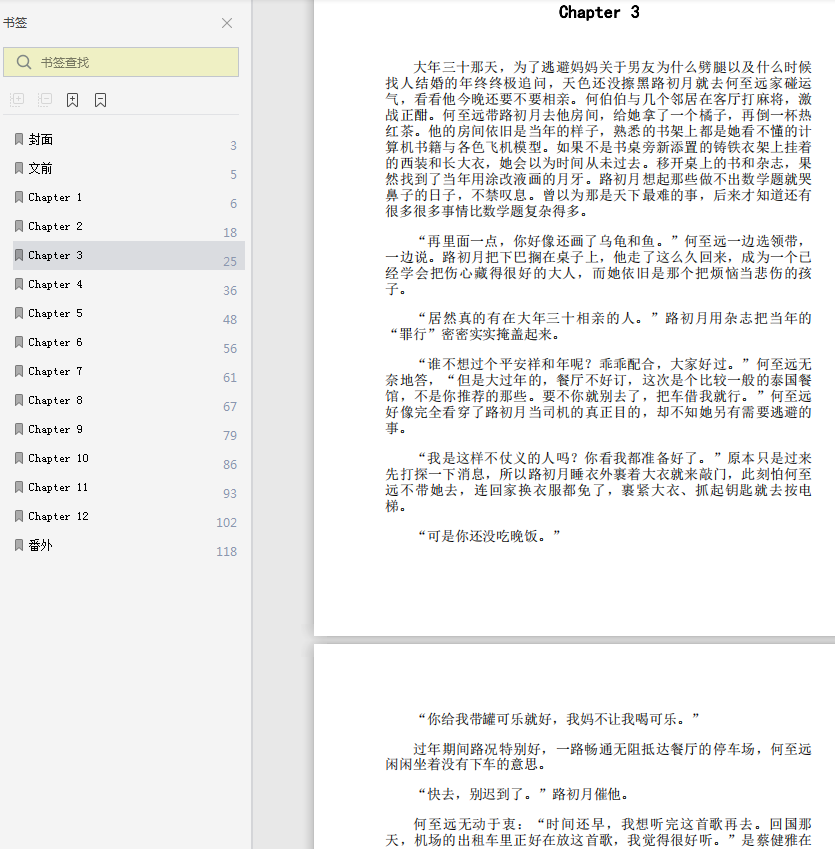The width and height of the screenshot is (835, 849).
Task: Click the add bookmark icon
Action: 73,100
